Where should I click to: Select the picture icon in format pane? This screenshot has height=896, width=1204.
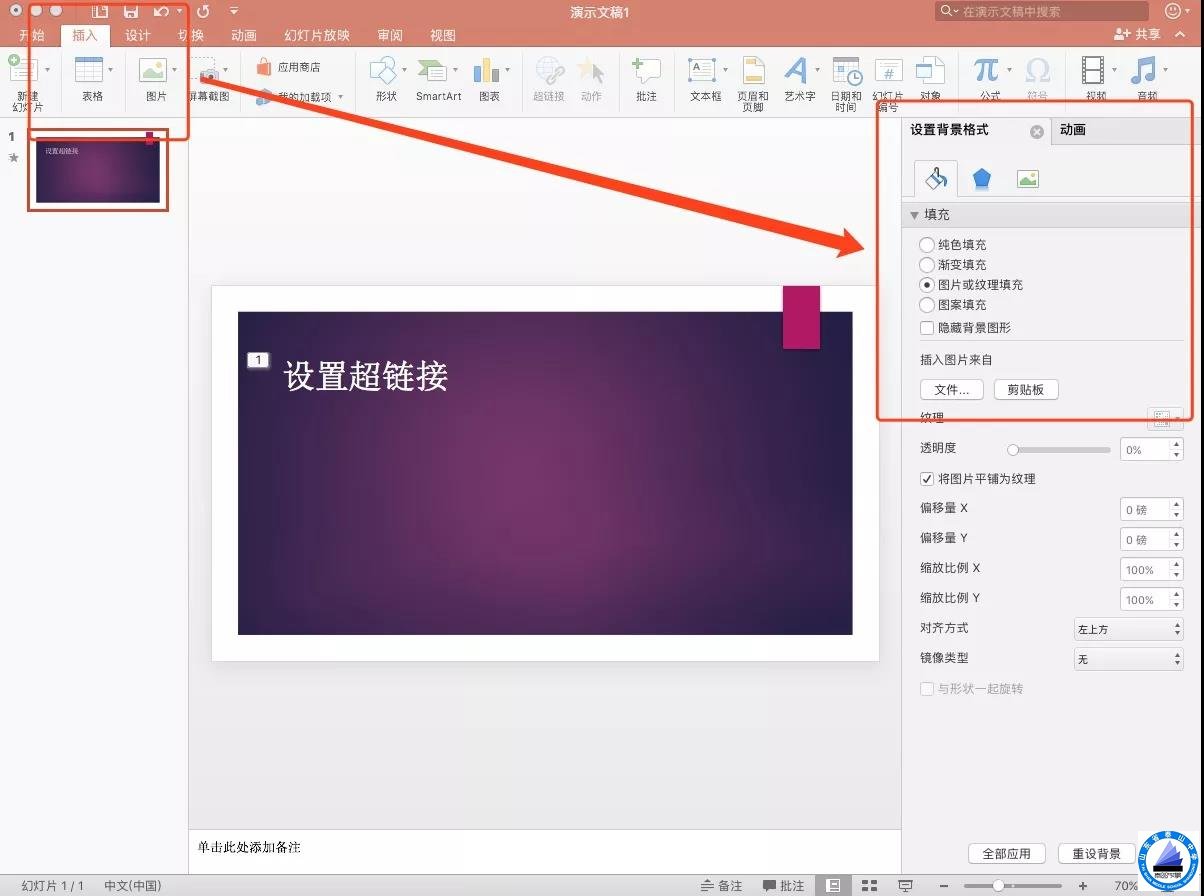(1027, 179)
